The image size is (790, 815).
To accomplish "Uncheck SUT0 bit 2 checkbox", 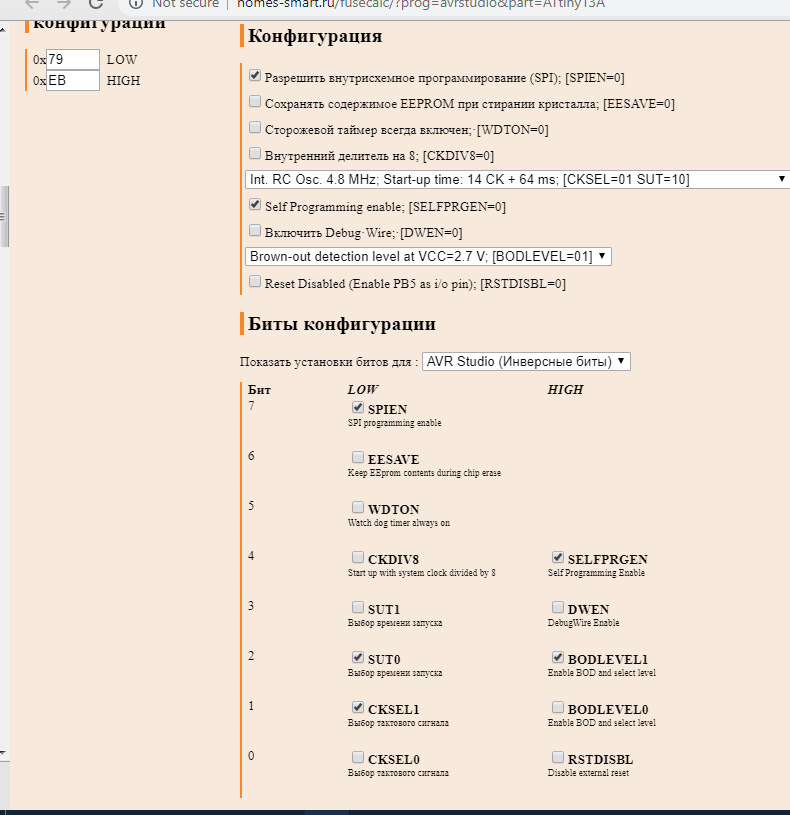I will tap(358, 657).
